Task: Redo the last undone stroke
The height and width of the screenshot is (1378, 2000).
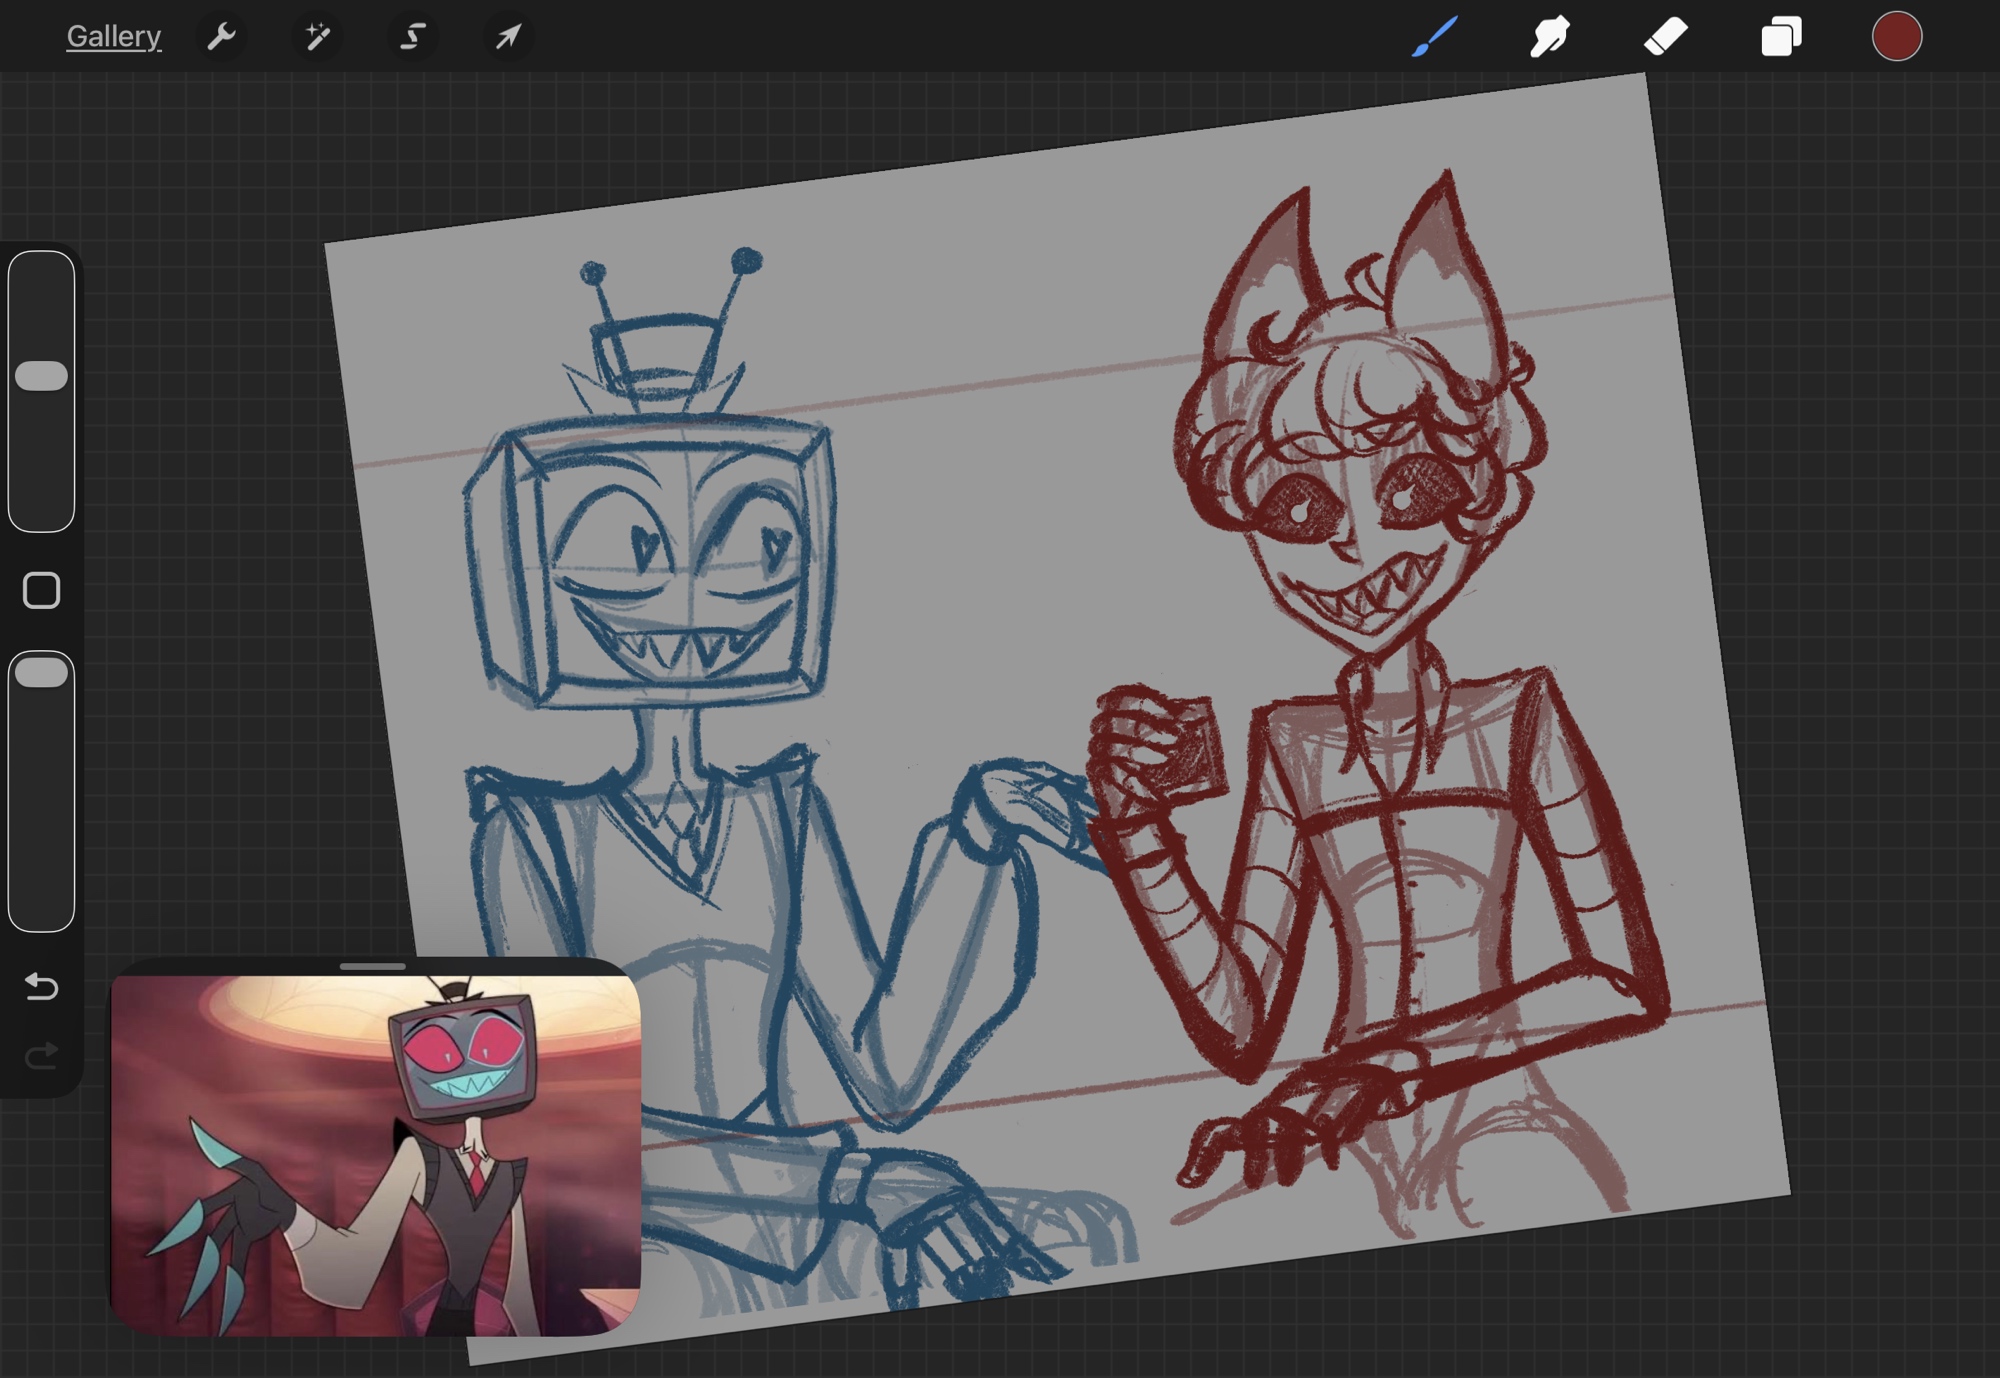Action: coord(42,1056)
